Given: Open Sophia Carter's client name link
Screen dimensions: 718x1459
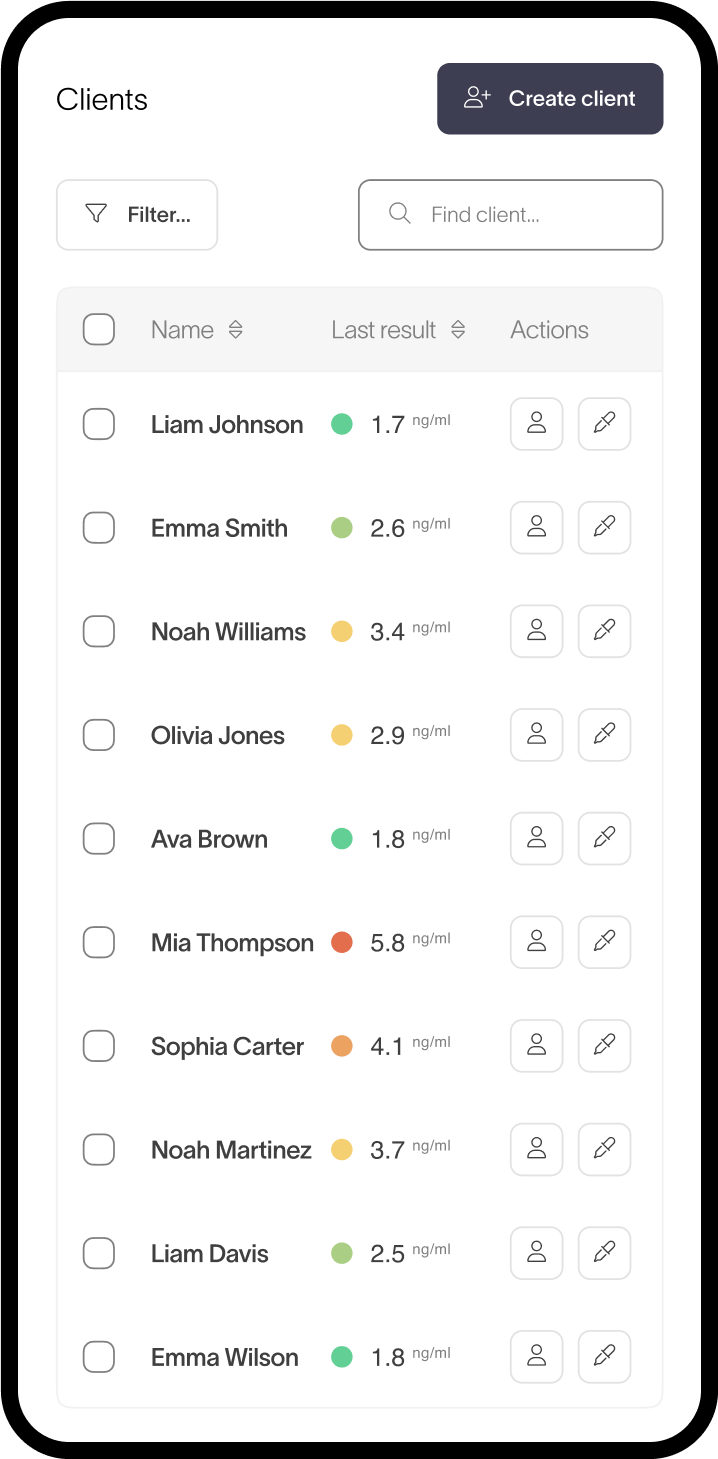Looking at the screenshot, I should pos(227,1047).
